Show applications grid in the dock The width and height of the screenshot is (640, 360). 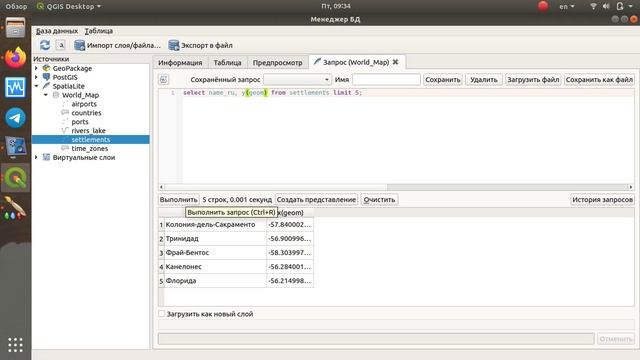16,345
